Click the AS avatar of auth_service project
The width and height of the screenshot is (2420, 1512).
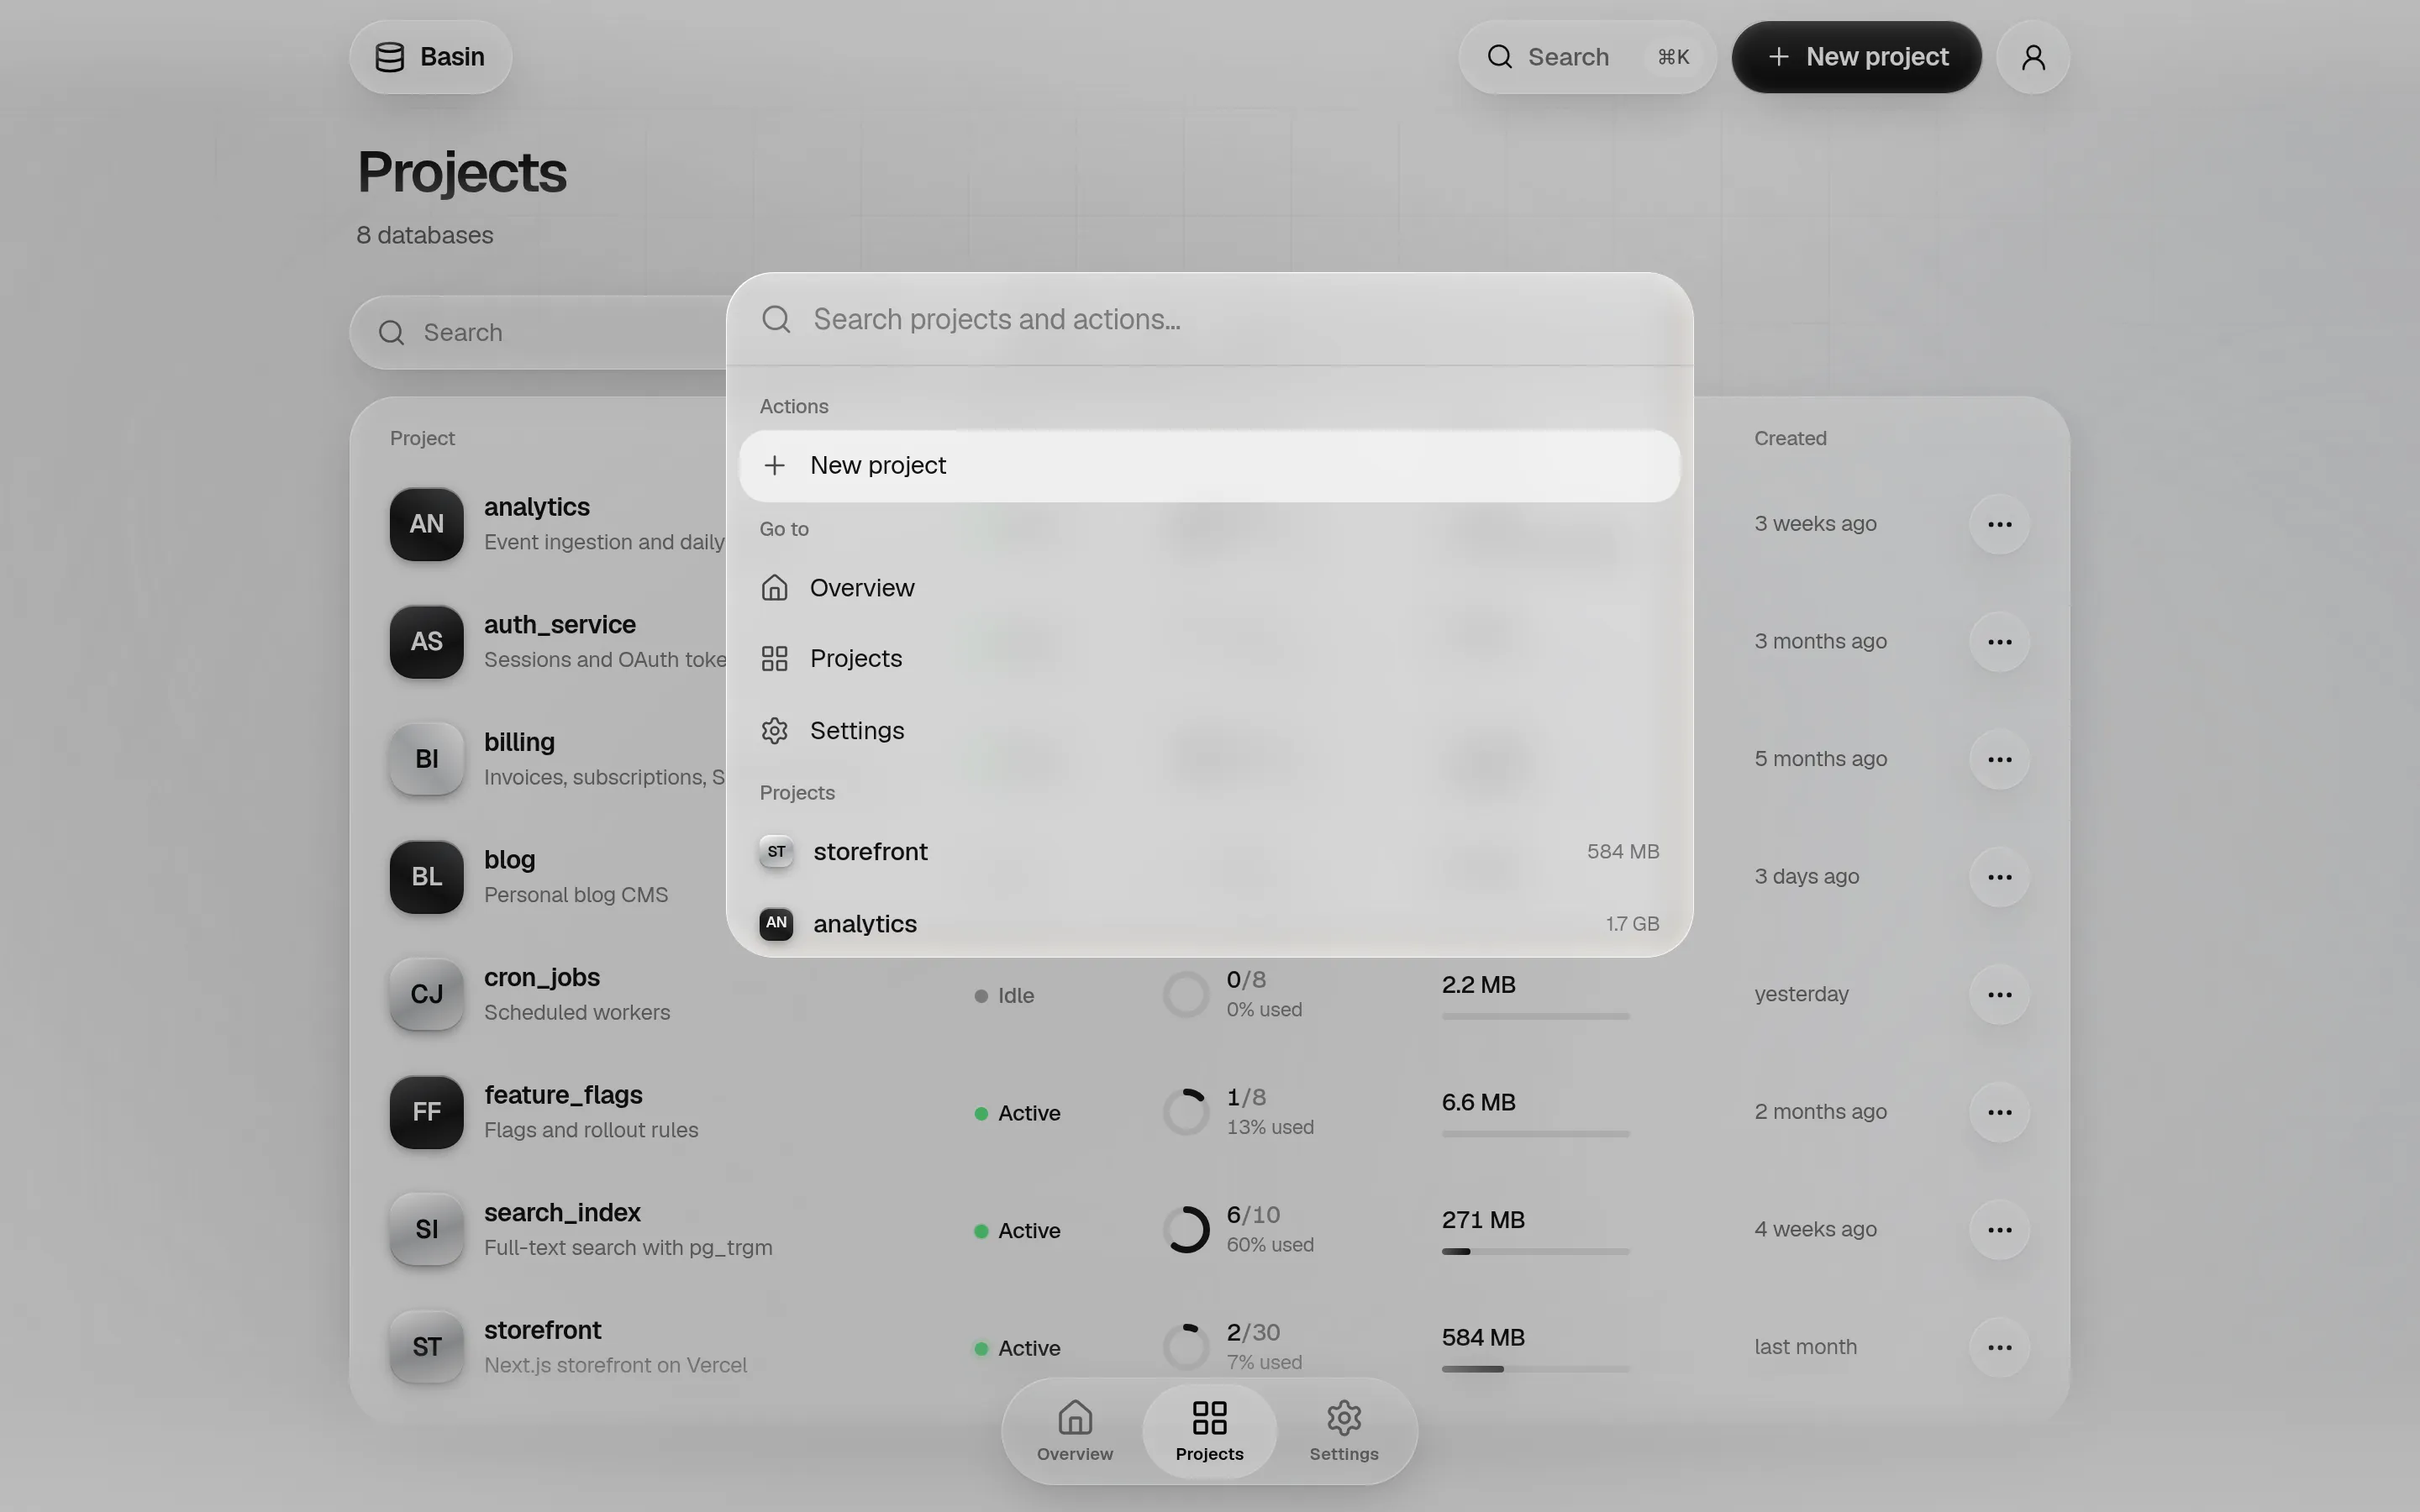(x=427, y=642)
